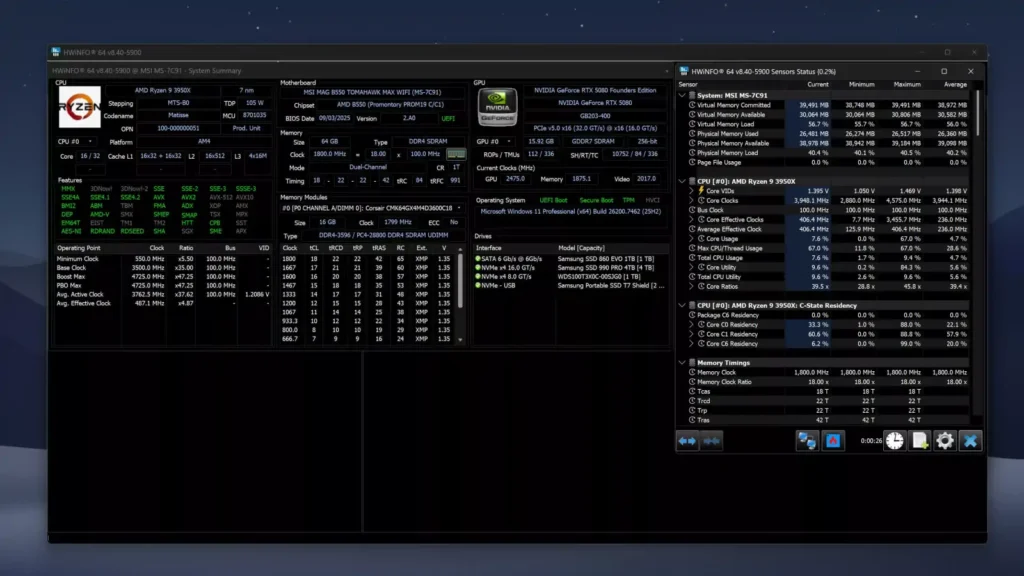Click the blue X close sensors icon
1024x576 pixels.
point(970,441)
